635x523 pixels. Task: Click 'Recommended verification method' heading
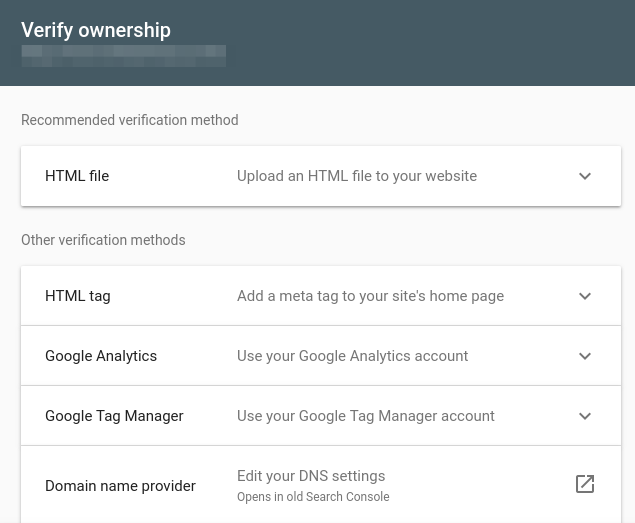pos(129,120)
